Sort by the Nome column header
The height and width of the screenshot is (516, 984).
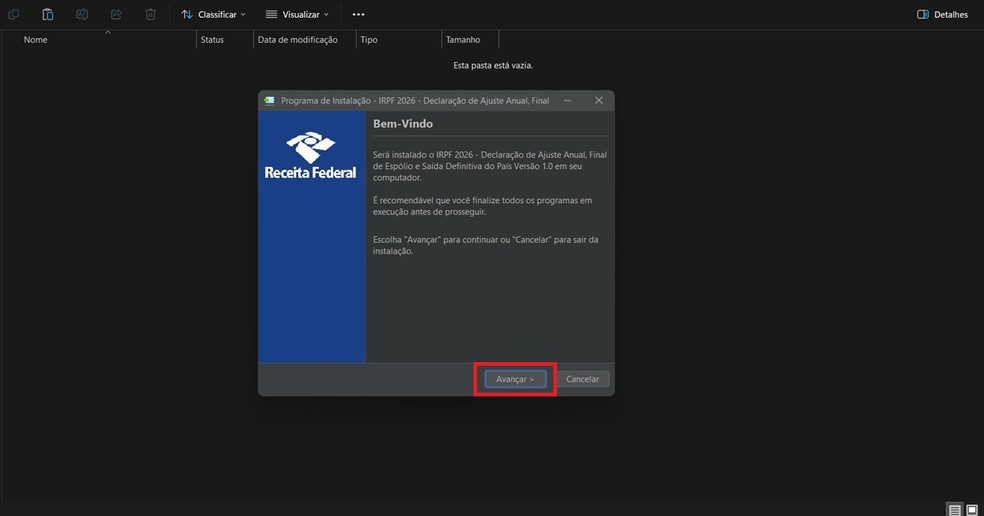click(x=36, y=40)
